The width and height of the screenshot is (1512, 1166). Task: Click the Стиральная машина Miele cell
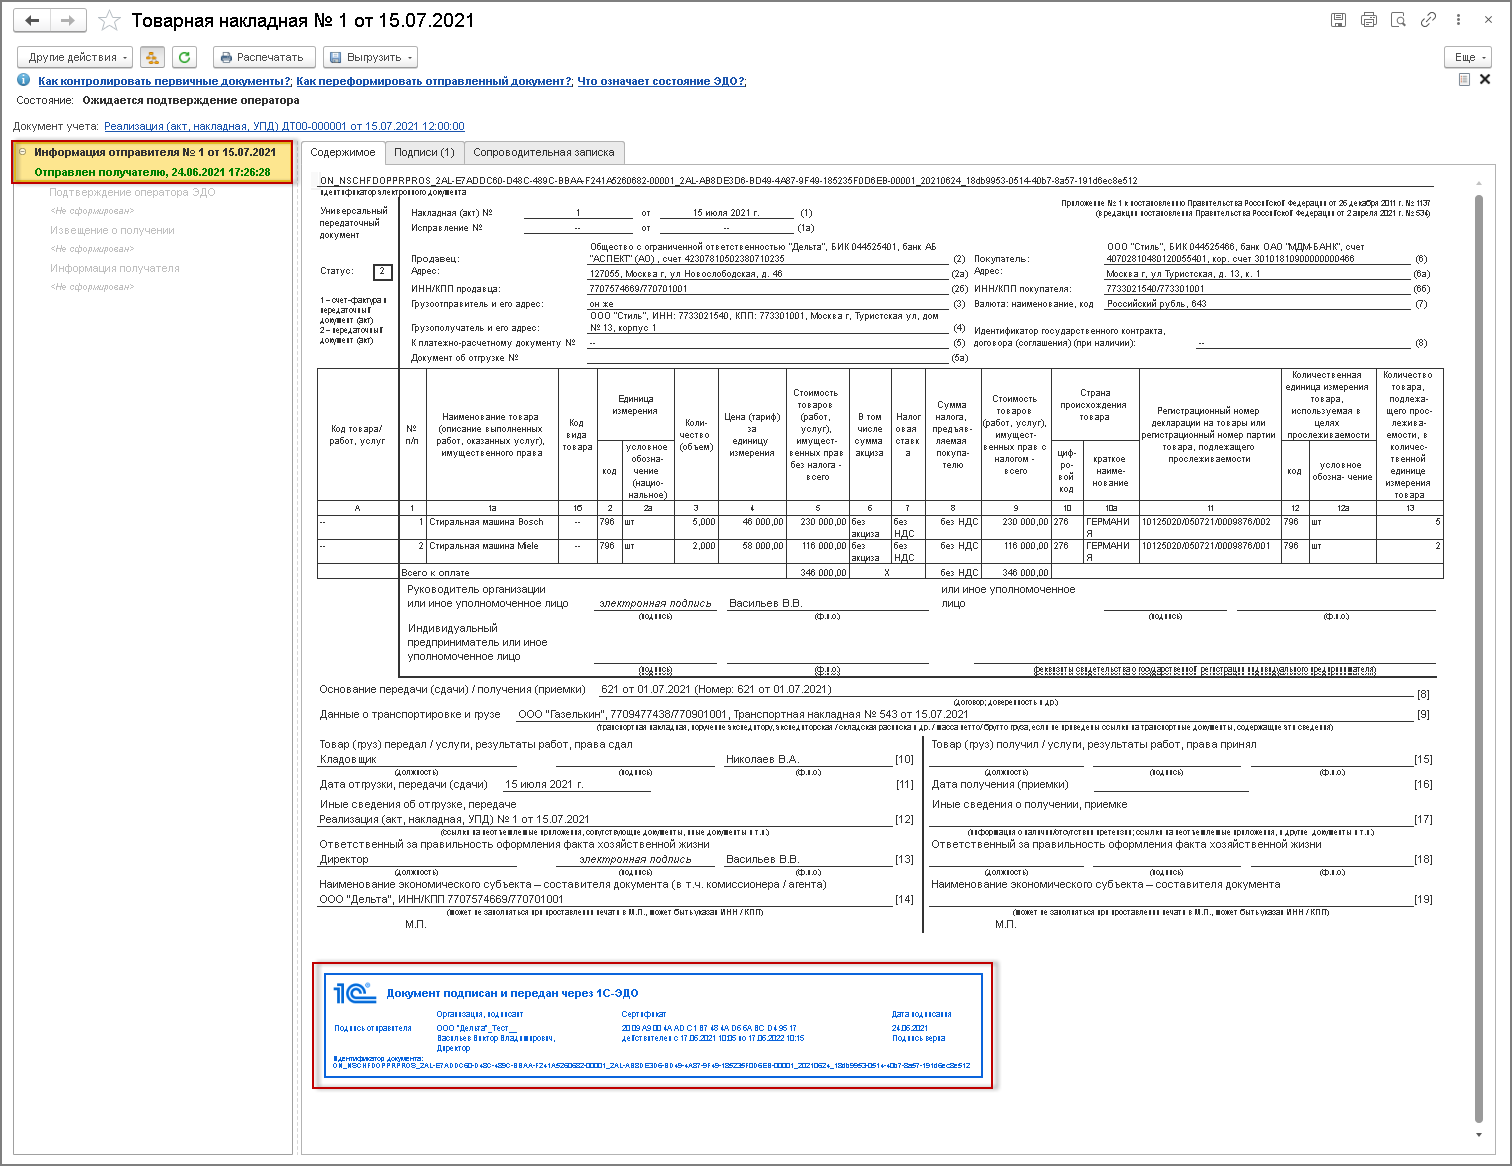[x=492, y=552]
